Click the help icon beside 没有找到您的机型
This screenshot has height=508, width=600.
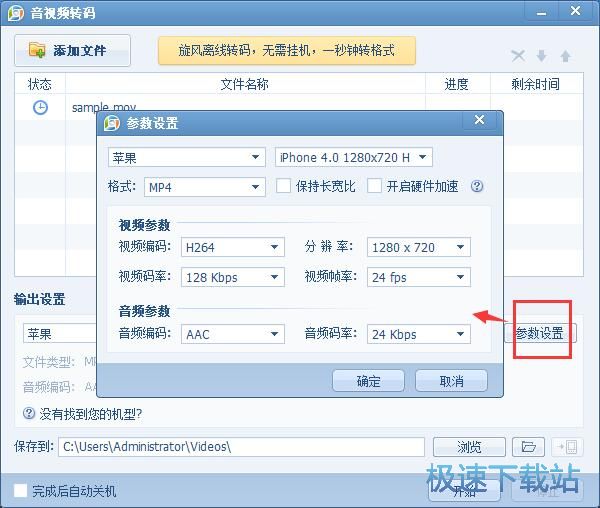(x=29, y=414)
